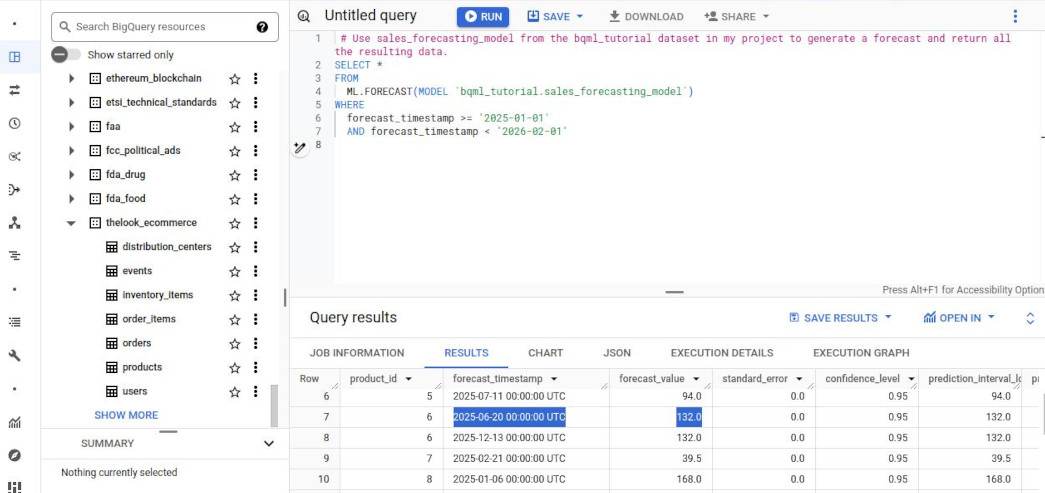Open actions menu for ethereum_blockchain
The width and height of the screenshot is (1045, 493).
pos(255,79)
